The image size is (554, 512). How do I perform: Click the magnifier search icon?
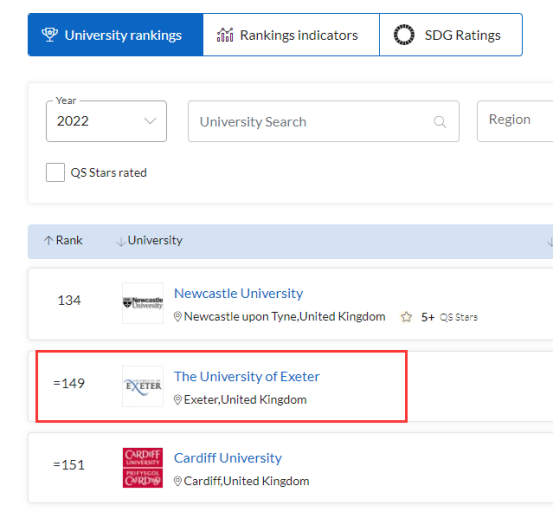tap(440, 122)
